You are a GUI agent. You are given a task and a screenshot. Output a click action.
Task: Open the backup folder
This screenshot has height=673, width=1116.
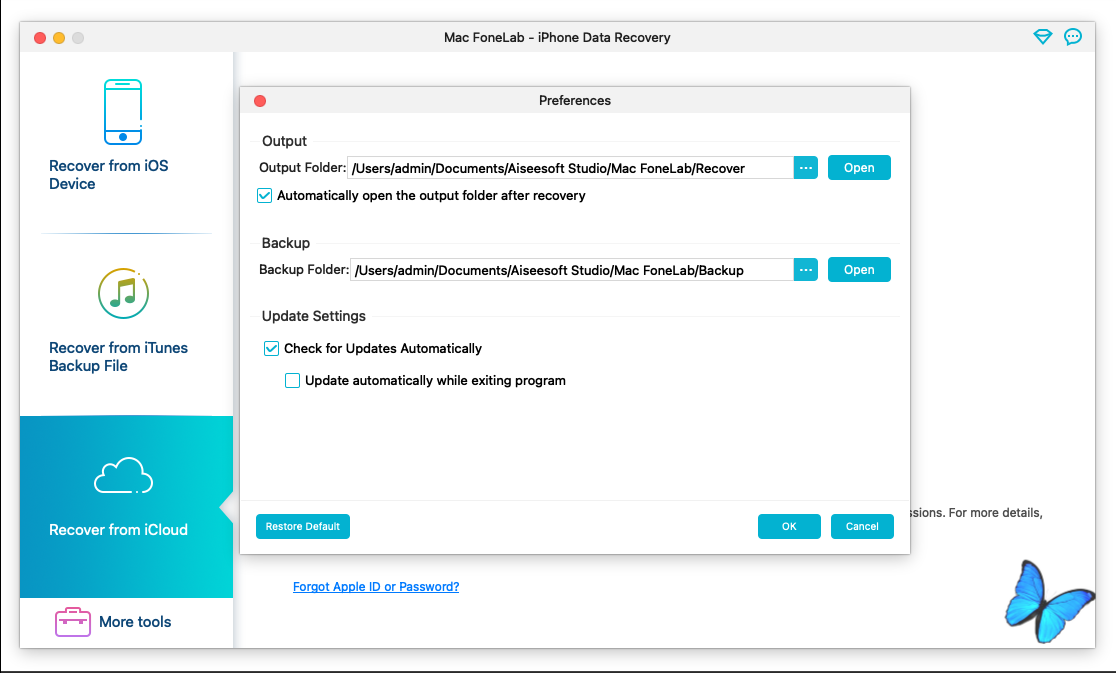pos(859,270)
